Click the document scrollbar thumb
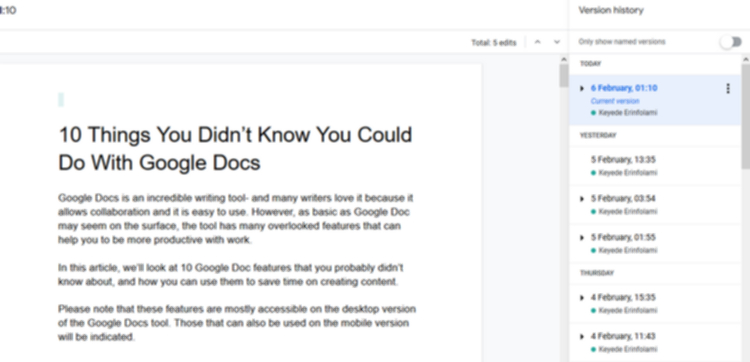Image resolution: width=750 pixels, height=362 pixels. coord(564,76)
